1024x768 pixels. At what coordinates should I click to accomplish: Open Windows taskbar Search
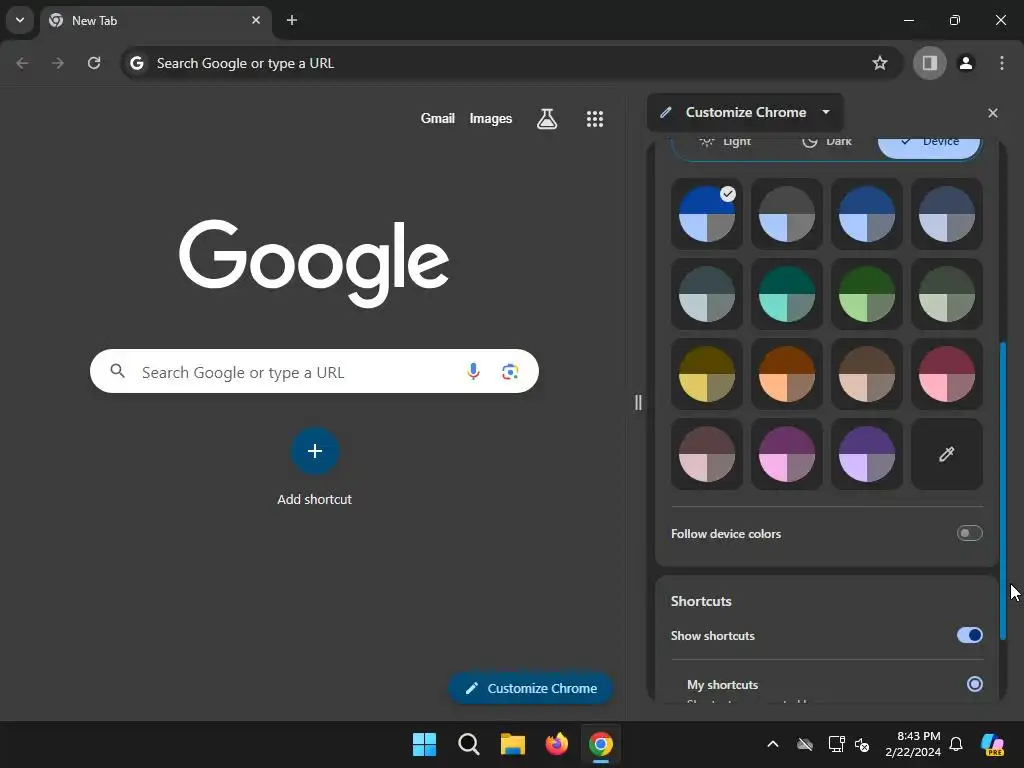[x=468, y=744]
